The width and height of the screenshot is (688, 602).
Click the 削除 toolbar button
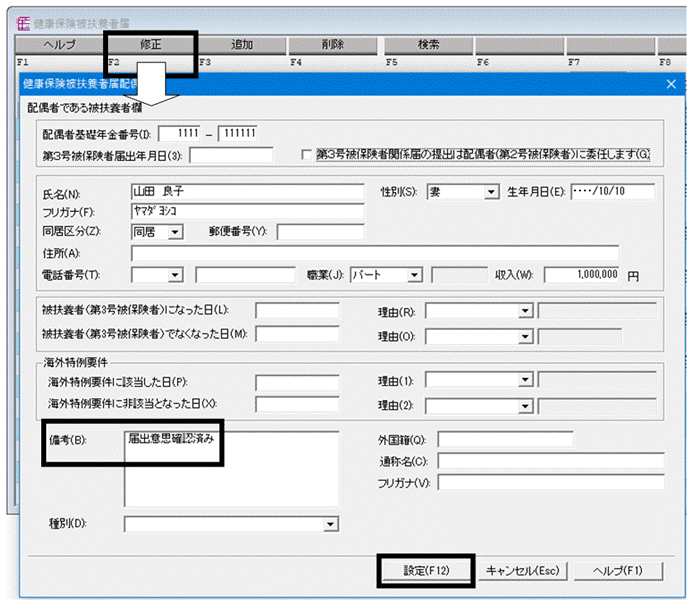tap(333, 45)
